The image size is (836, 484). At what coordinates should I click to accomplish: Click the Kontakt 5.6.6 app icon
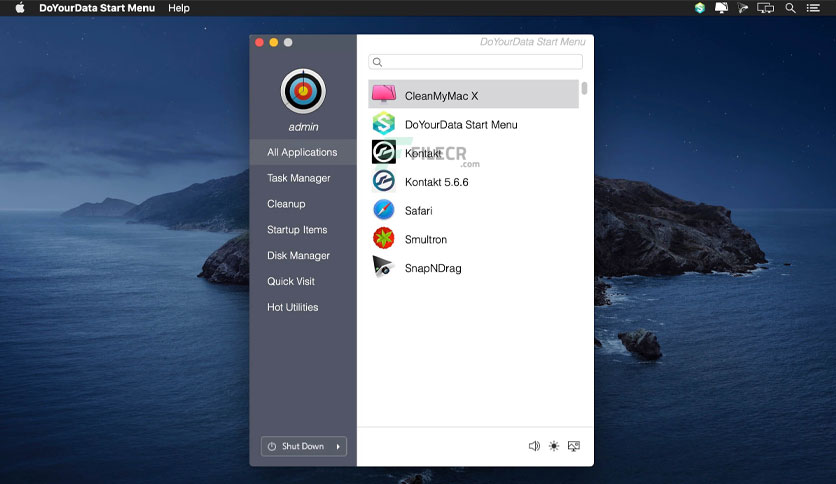[x=384, y=181]
